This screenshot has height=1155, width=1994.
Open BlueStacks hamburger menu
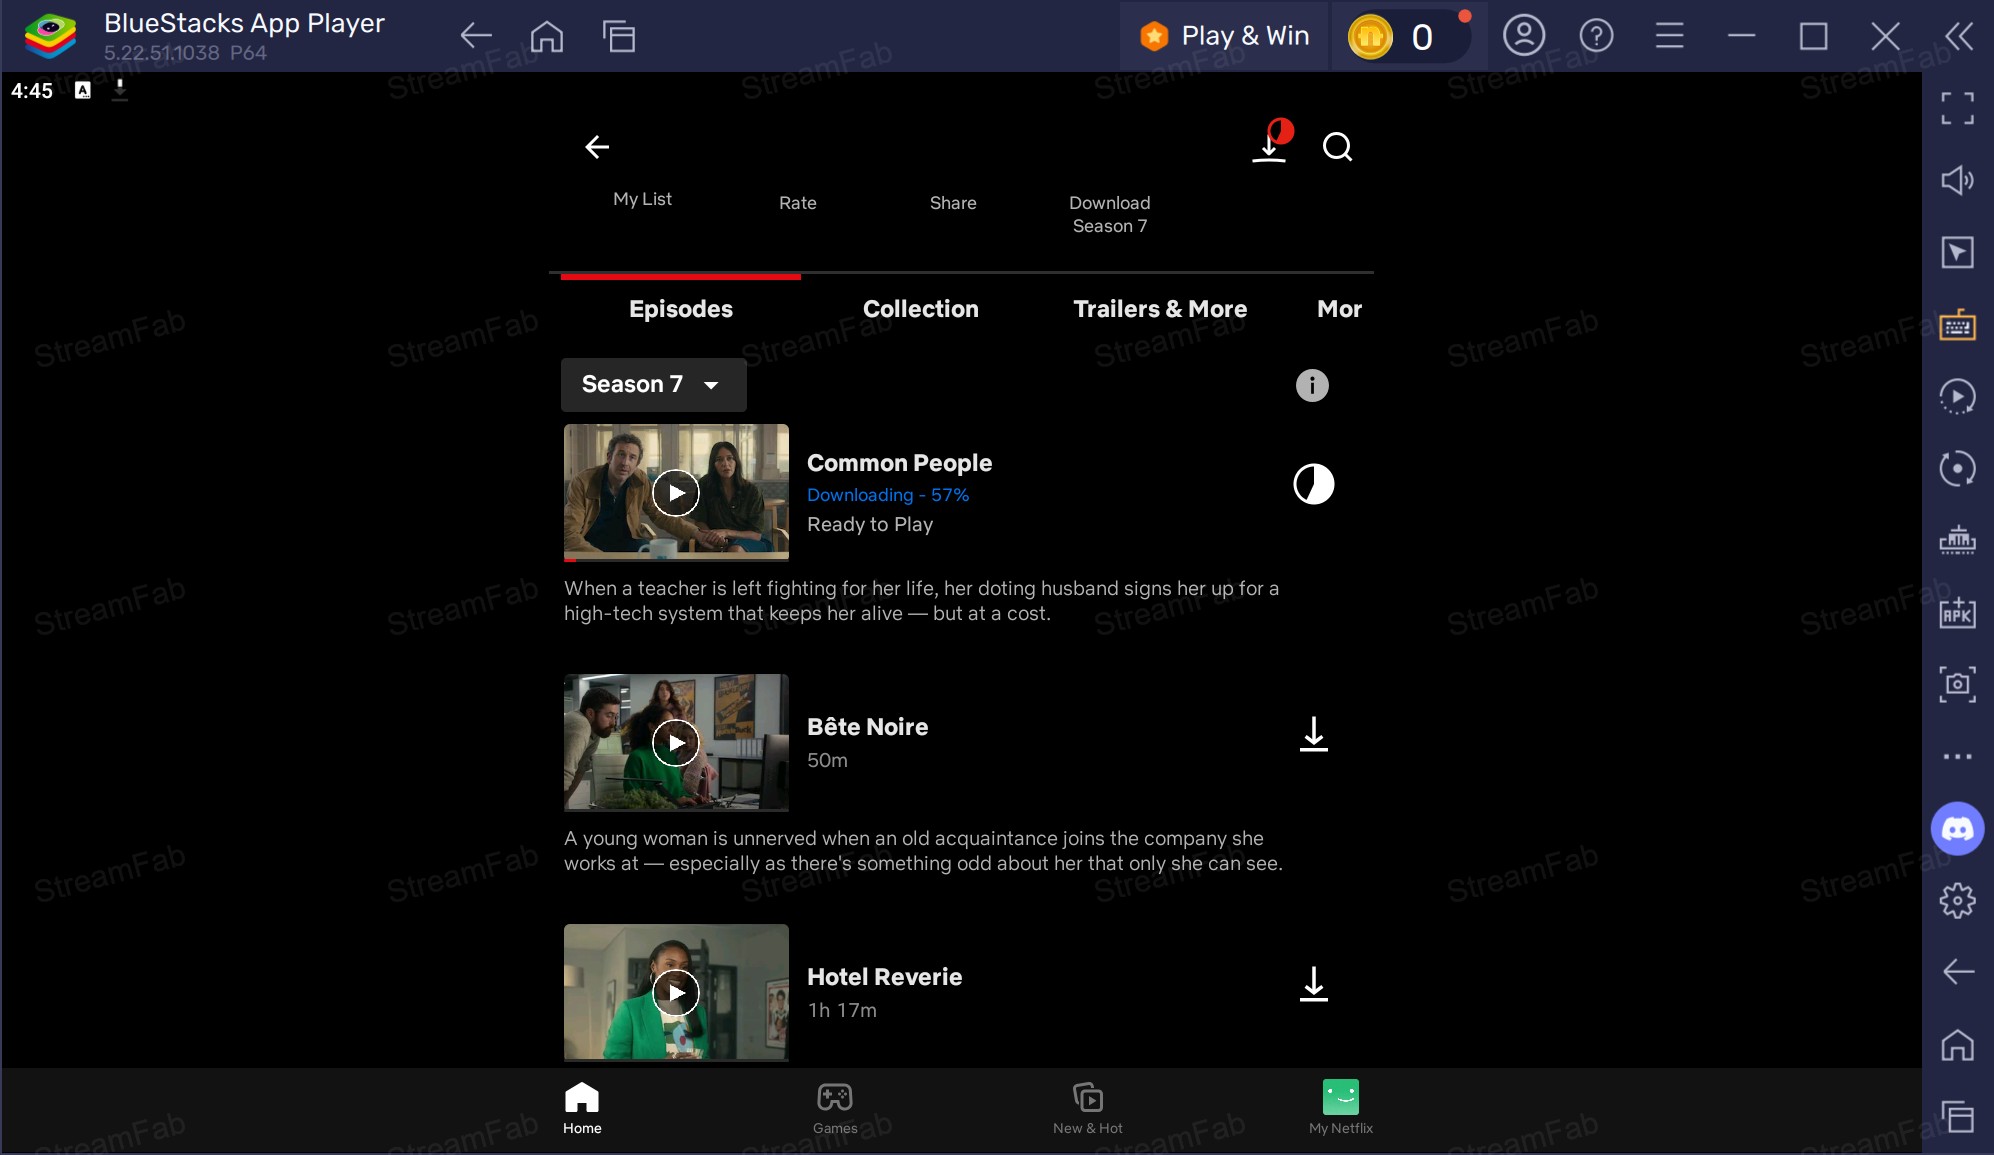pos(1669,37)
